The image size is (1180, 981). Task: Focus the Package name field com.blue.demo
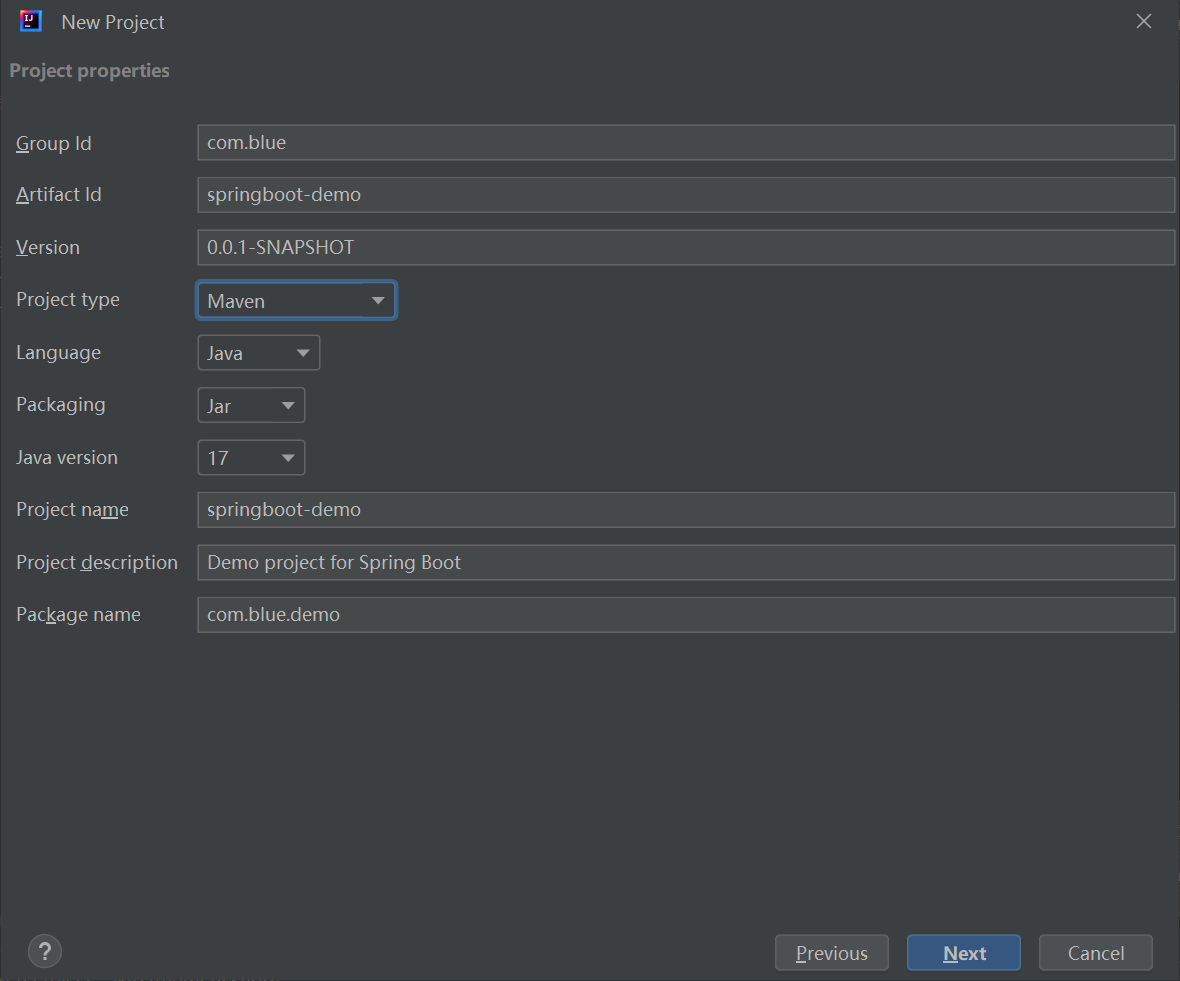point(686,615)
